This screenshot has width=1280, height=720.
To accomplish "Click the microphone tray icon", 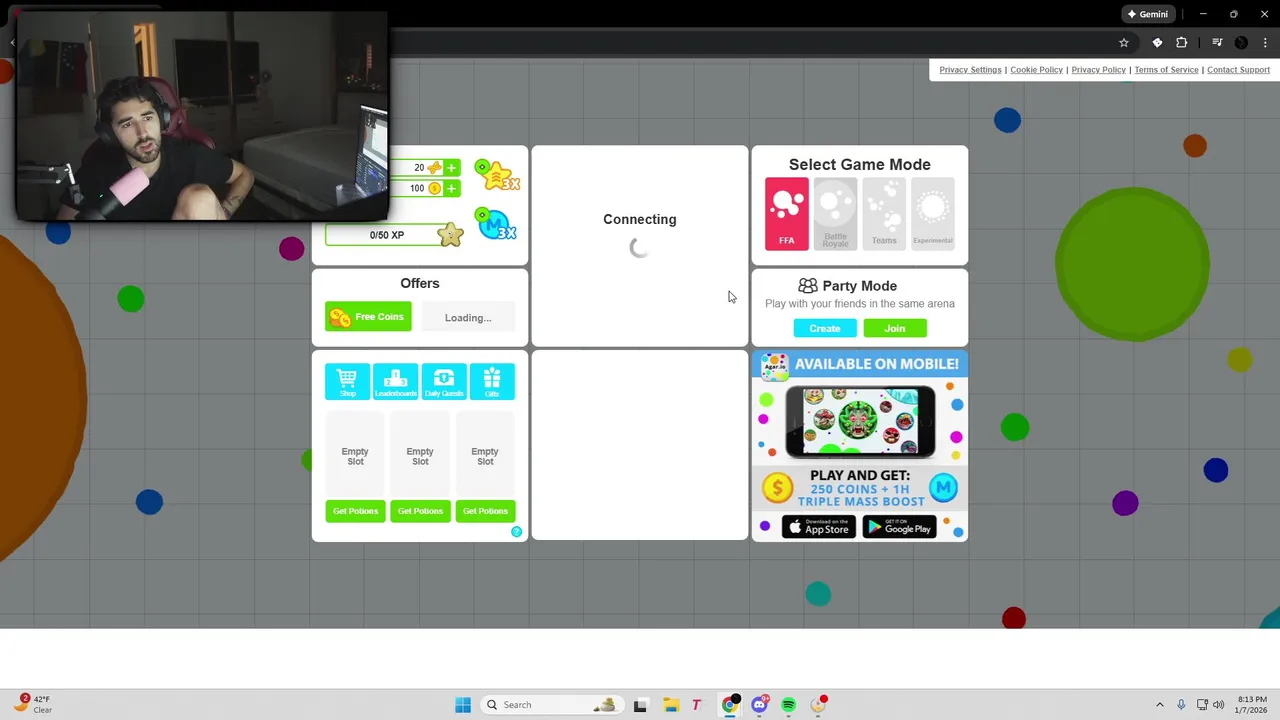I will tap(1181, 705).
